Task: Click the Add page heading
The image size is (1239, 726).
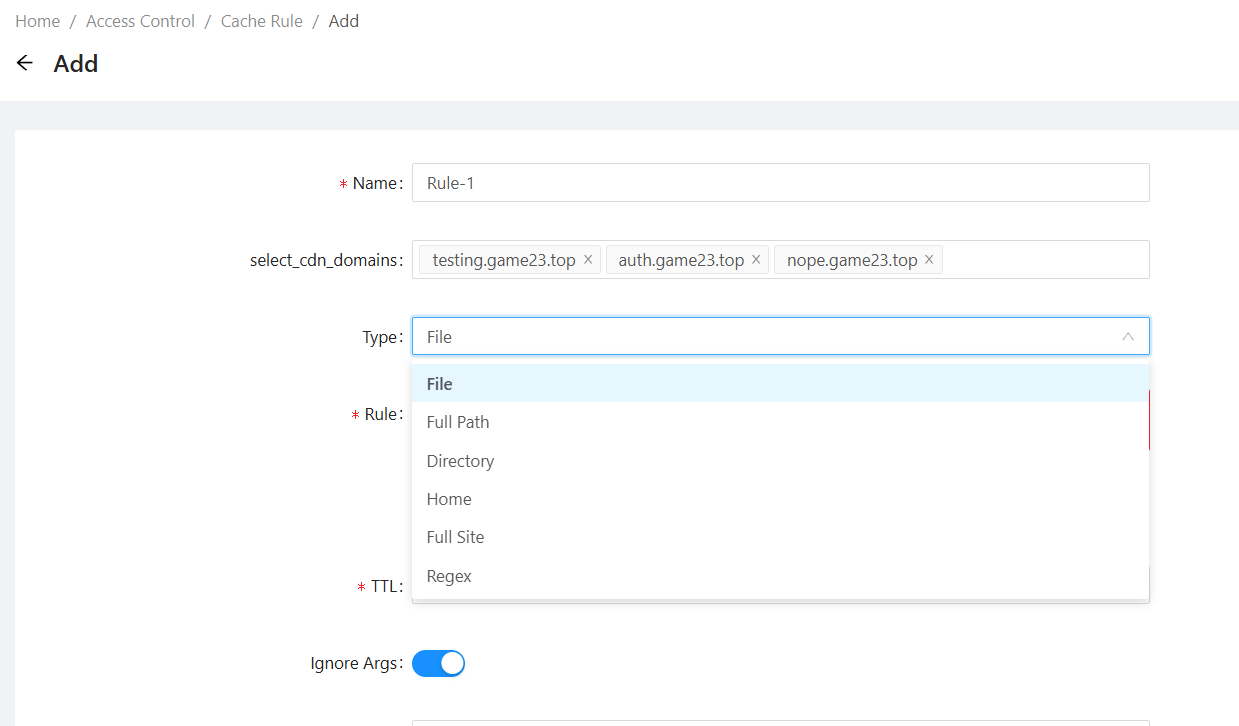Action: (x=76, y=64)
